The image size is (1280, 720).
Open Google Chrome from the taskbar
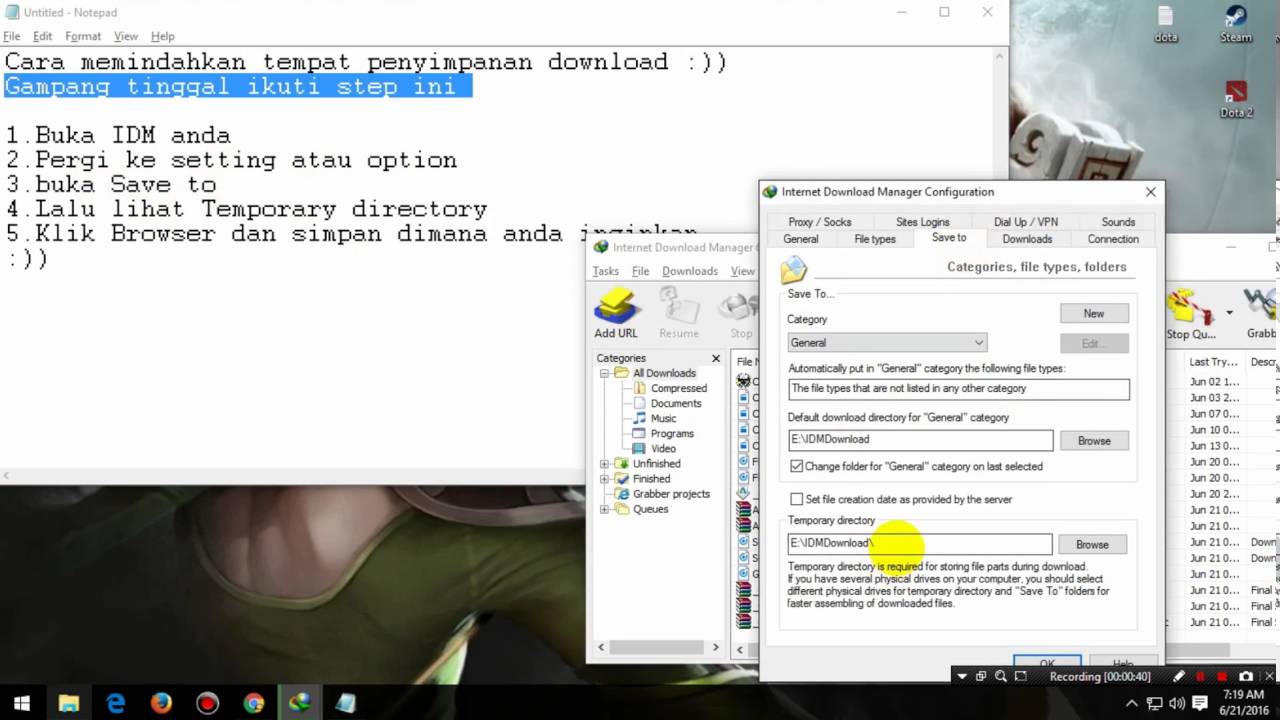pyautogui.click(x=253, y=703)
